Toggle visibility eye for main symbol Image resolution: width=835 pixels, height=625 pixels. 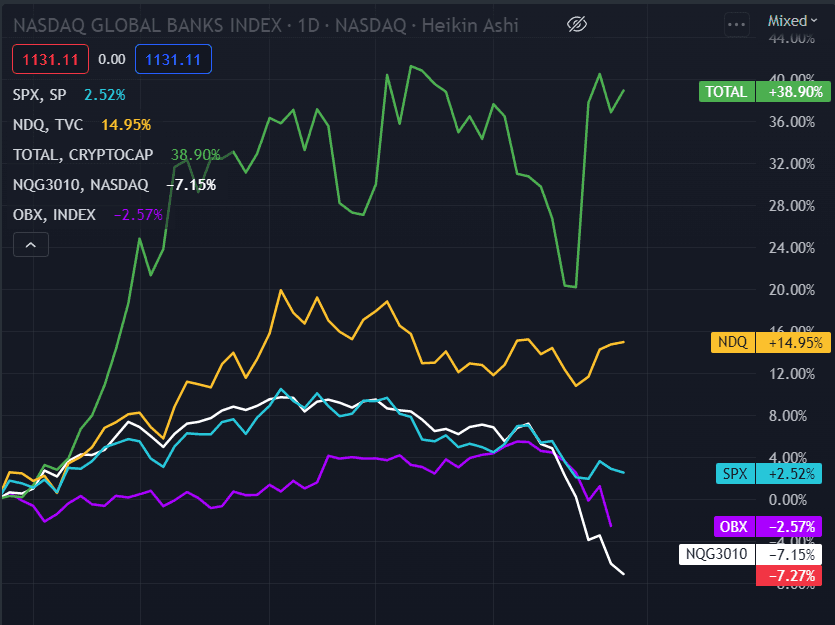point(575,23)
